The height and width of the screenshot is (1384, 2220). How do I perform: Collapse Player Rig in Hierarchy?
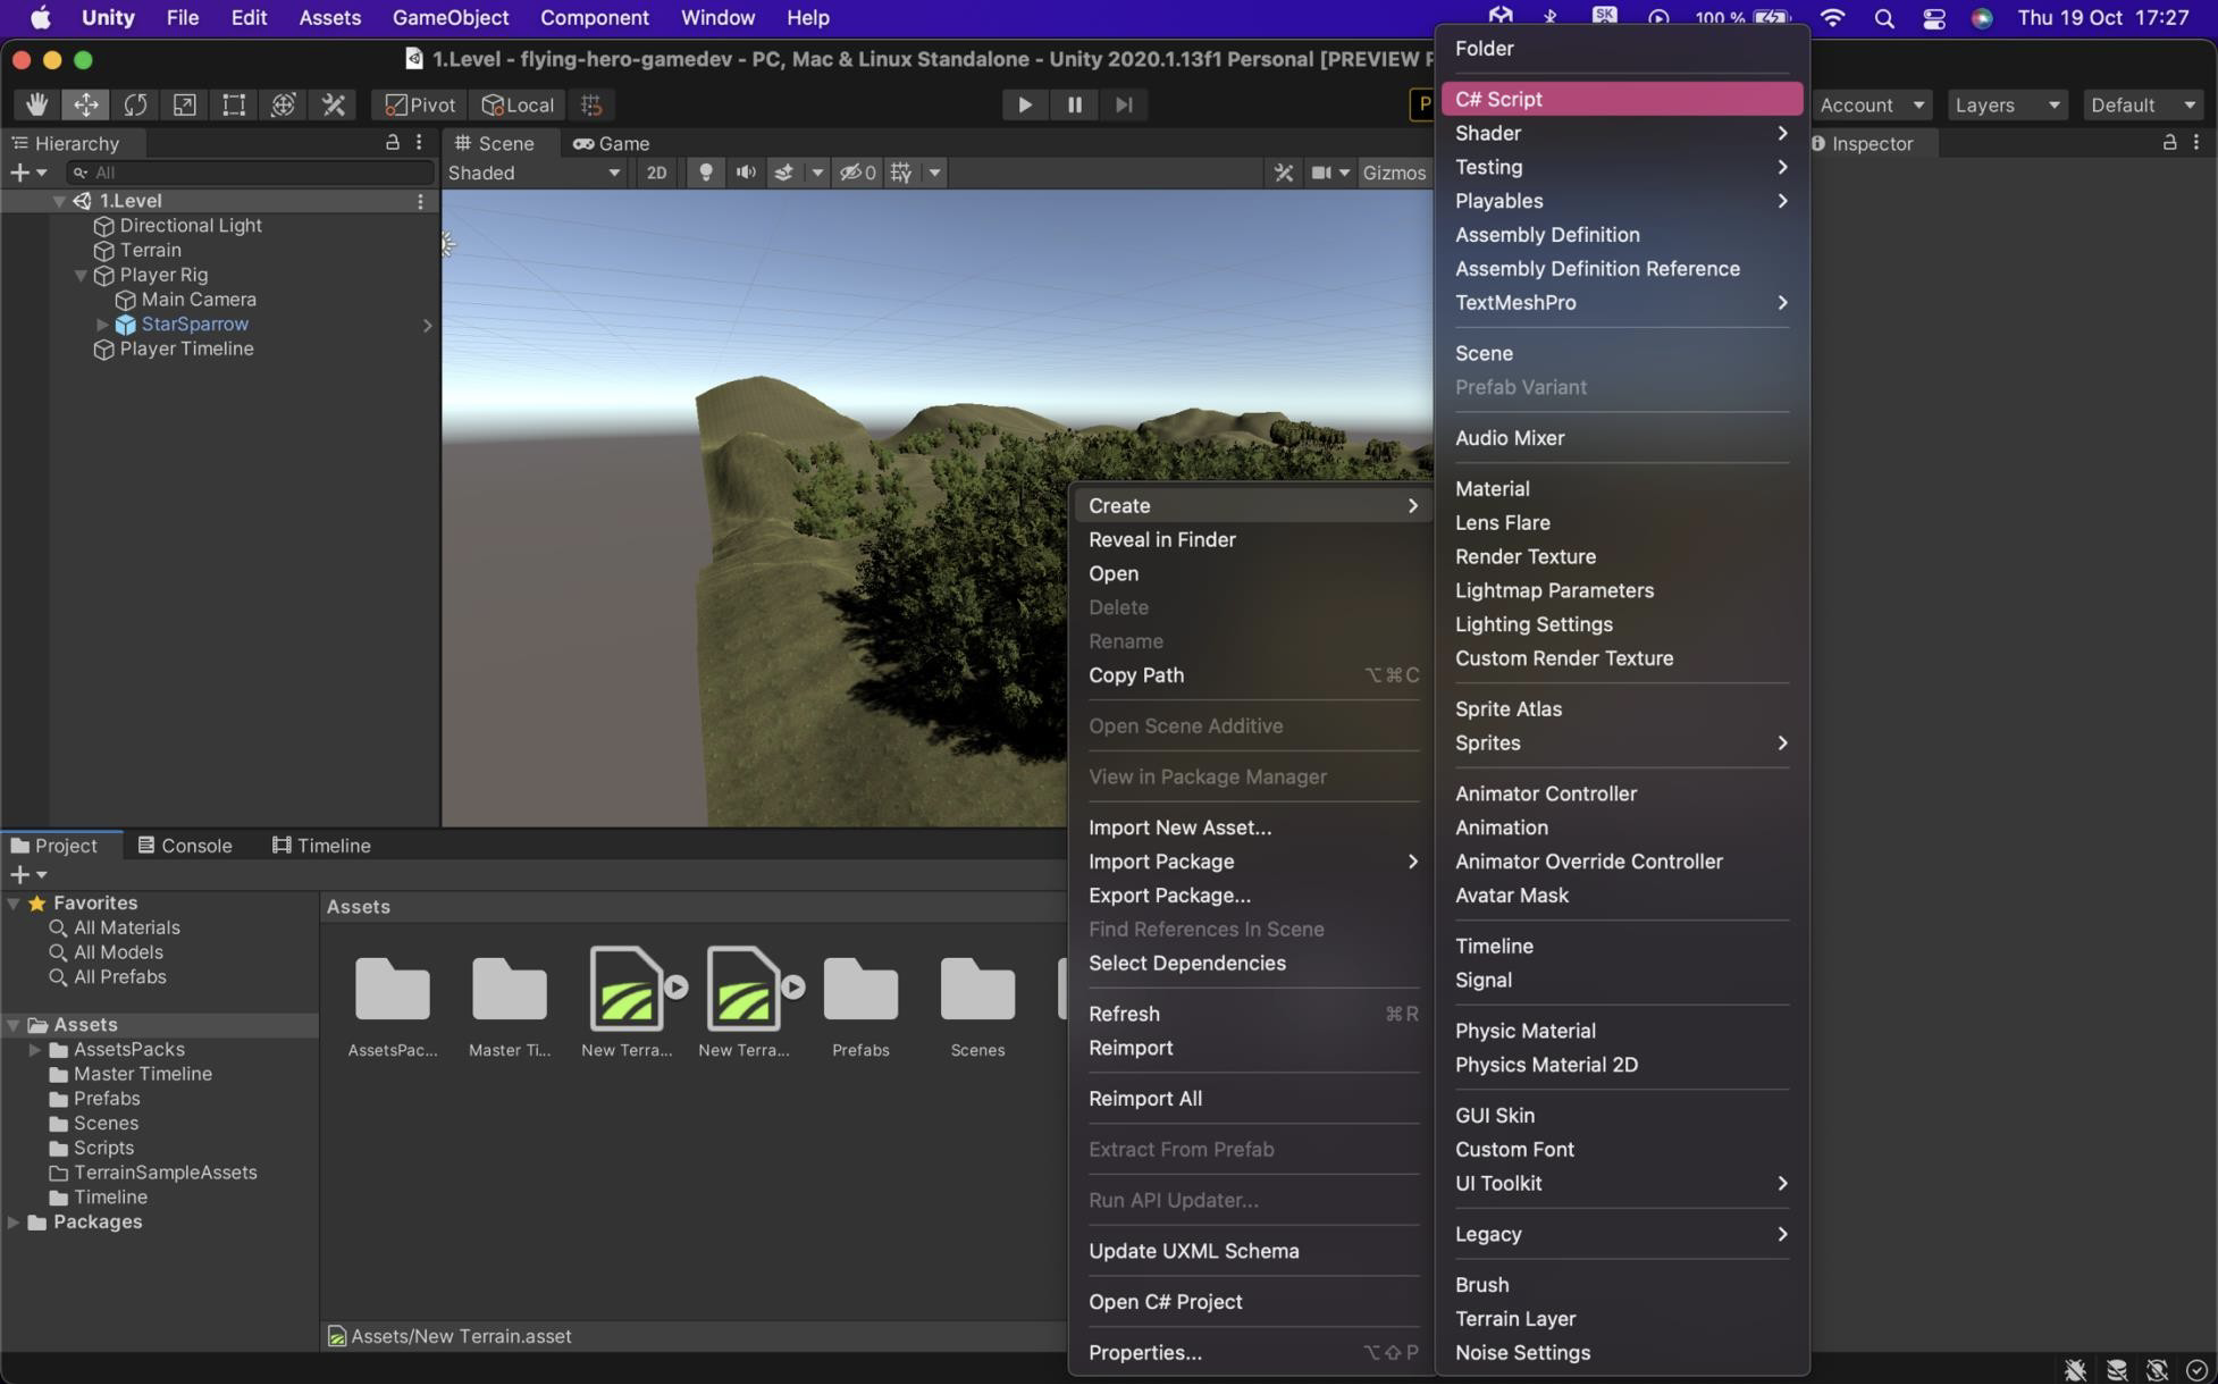(81, 275)
